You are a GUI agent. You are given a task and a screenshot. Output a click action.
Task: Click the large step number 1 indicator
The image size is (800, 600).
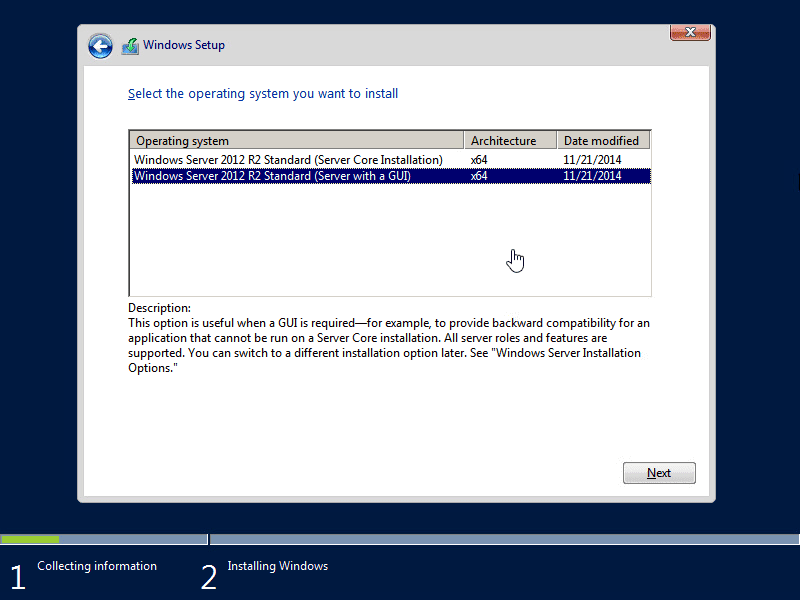pos(17,576)
